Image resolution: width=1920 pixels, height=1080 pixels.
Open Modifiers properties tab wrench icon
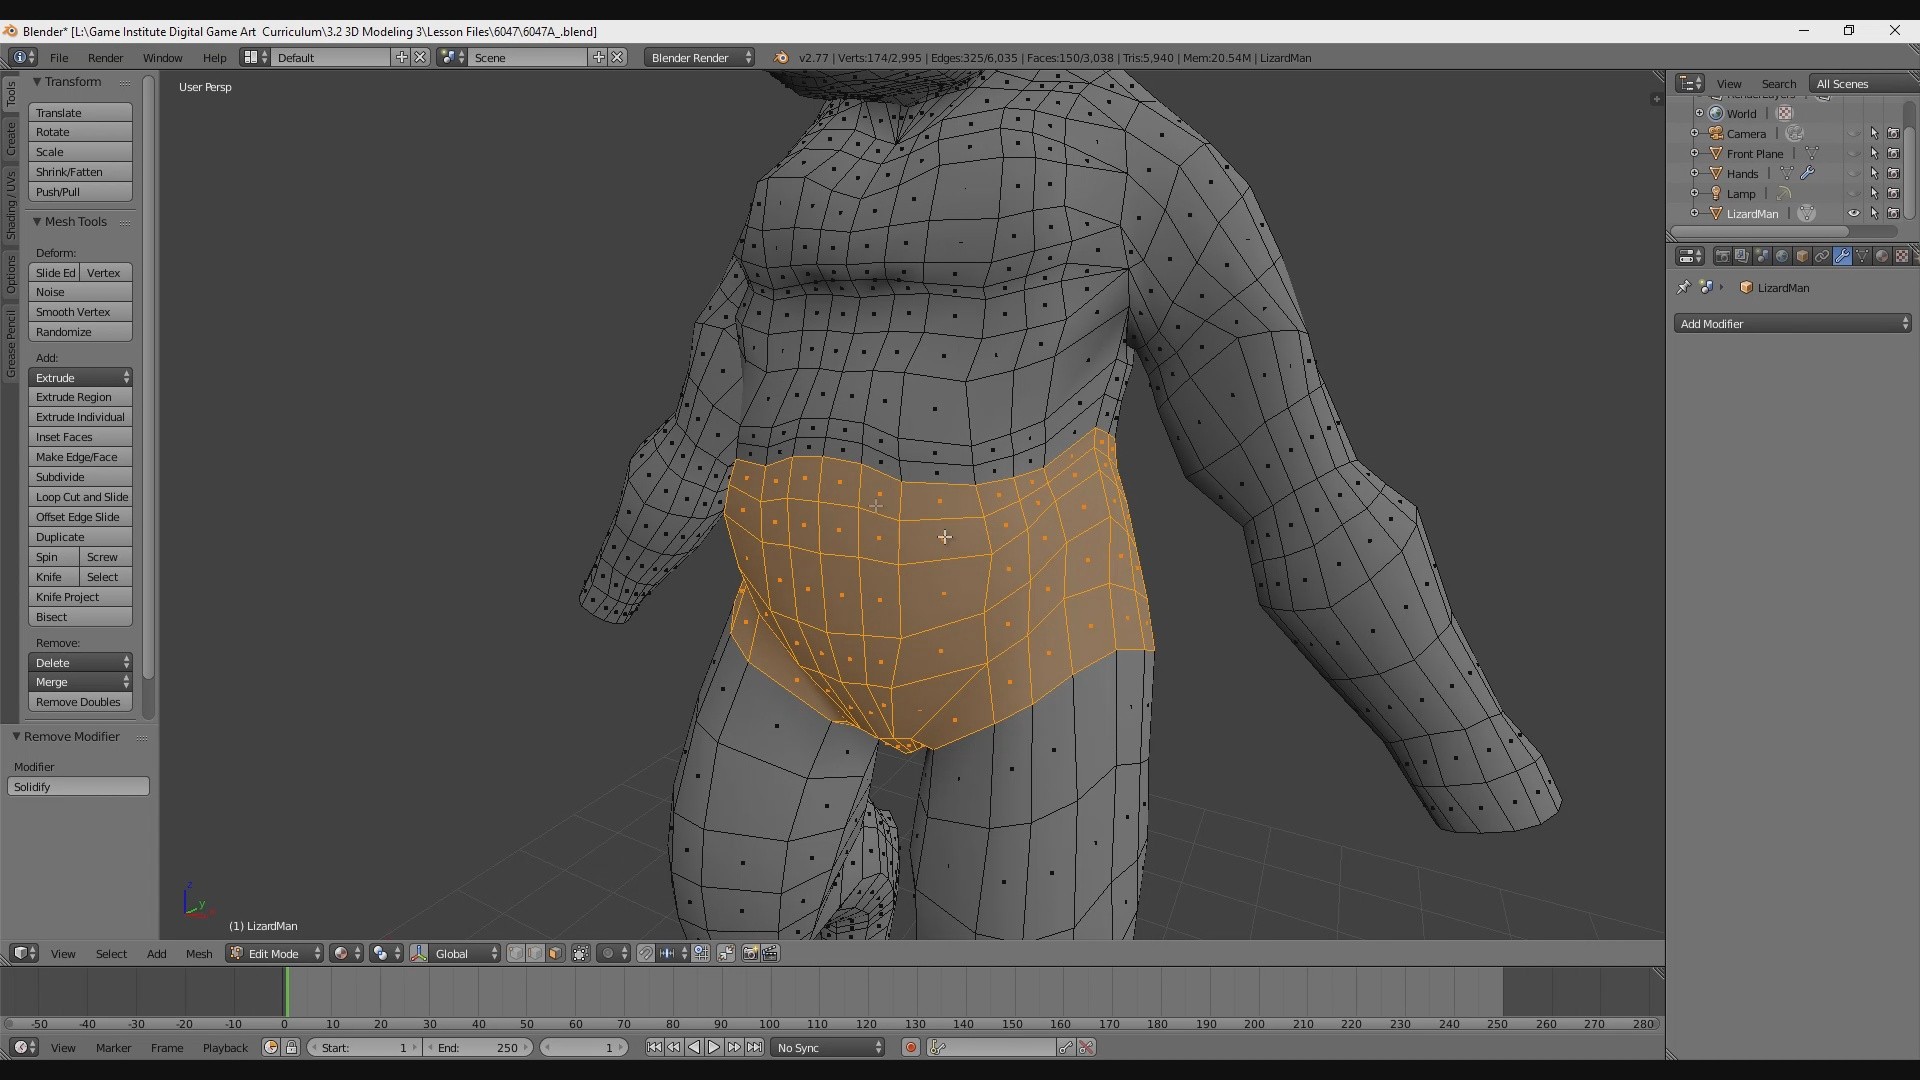tap(1842, 256)
